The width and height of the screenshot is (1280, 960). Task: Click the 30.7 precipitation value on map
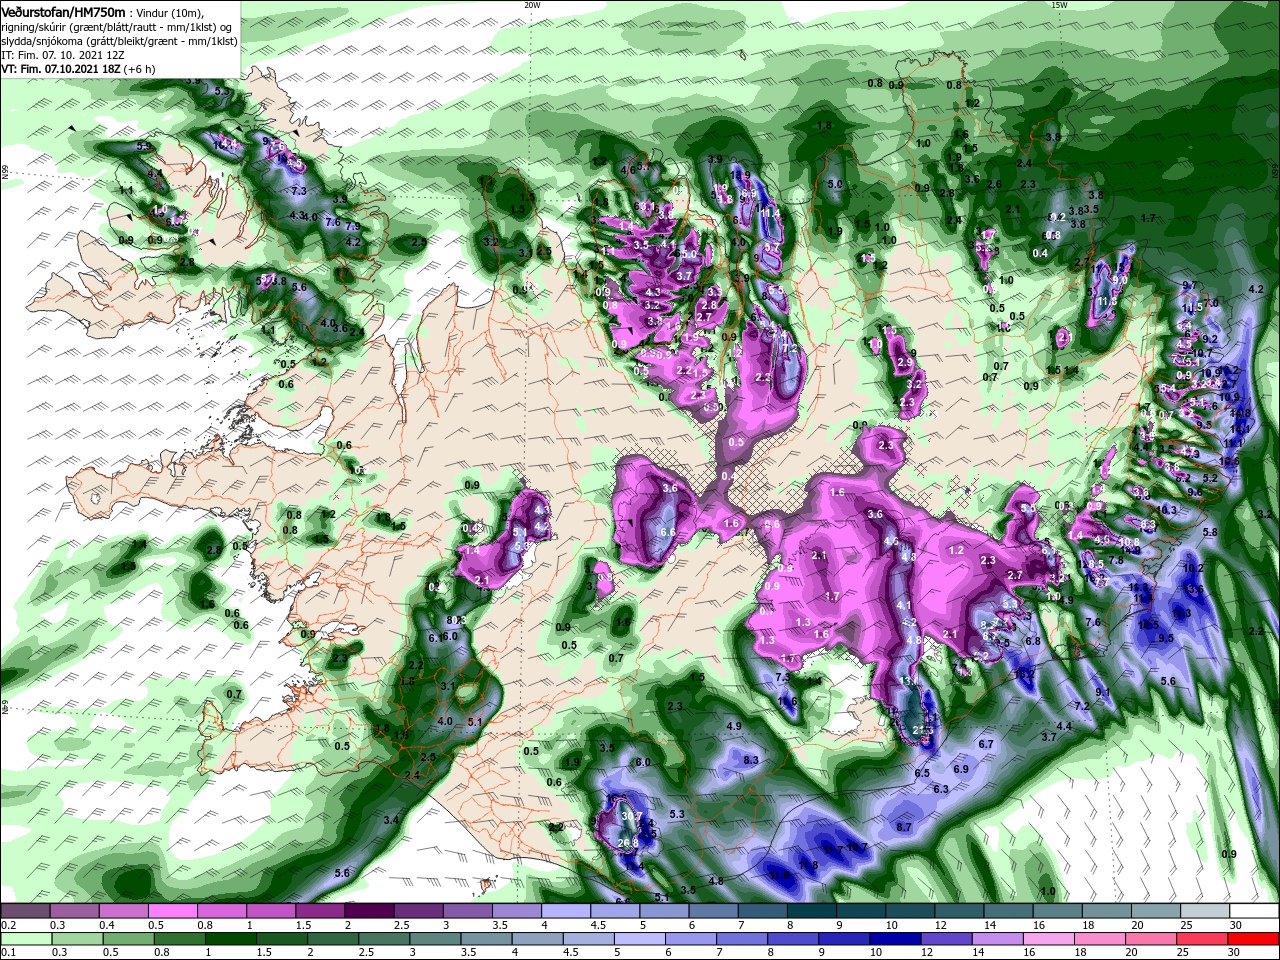coord(631,817)
